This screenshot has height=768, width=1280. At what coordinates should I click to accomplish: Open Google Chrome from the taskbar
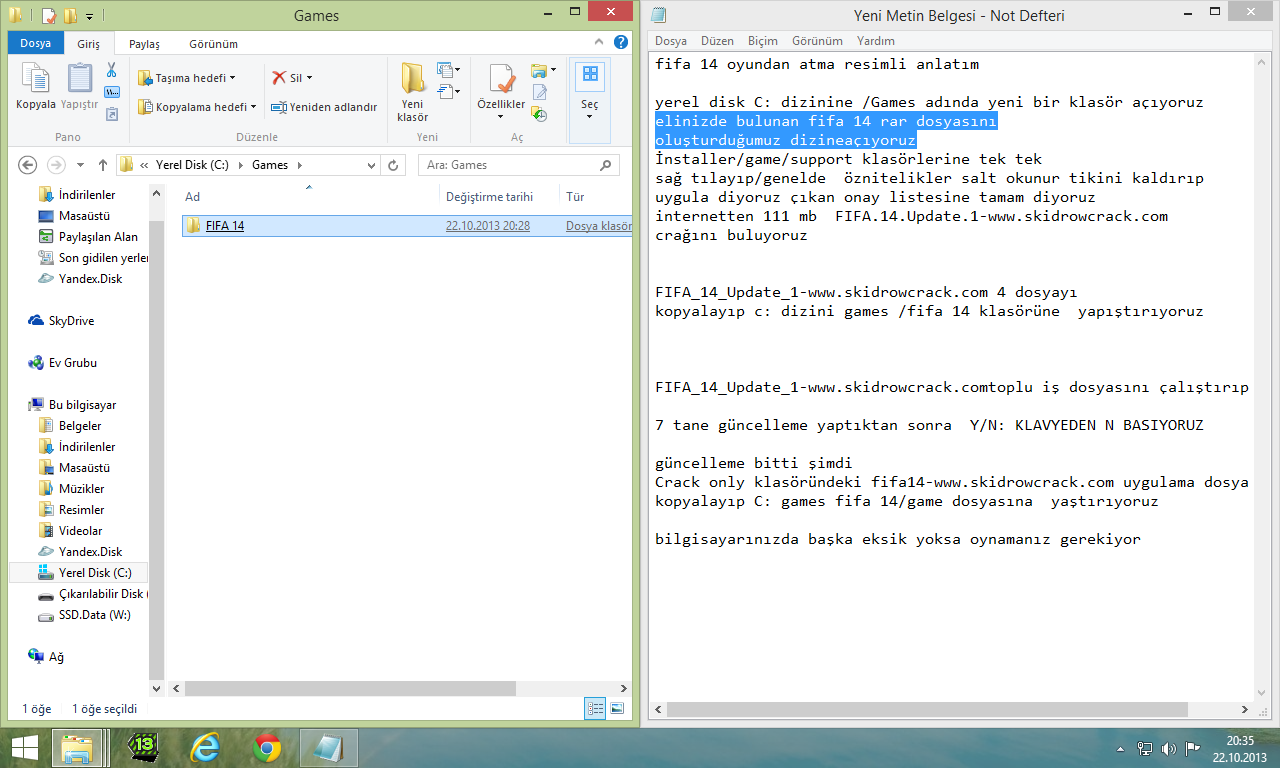click(267, 747)
